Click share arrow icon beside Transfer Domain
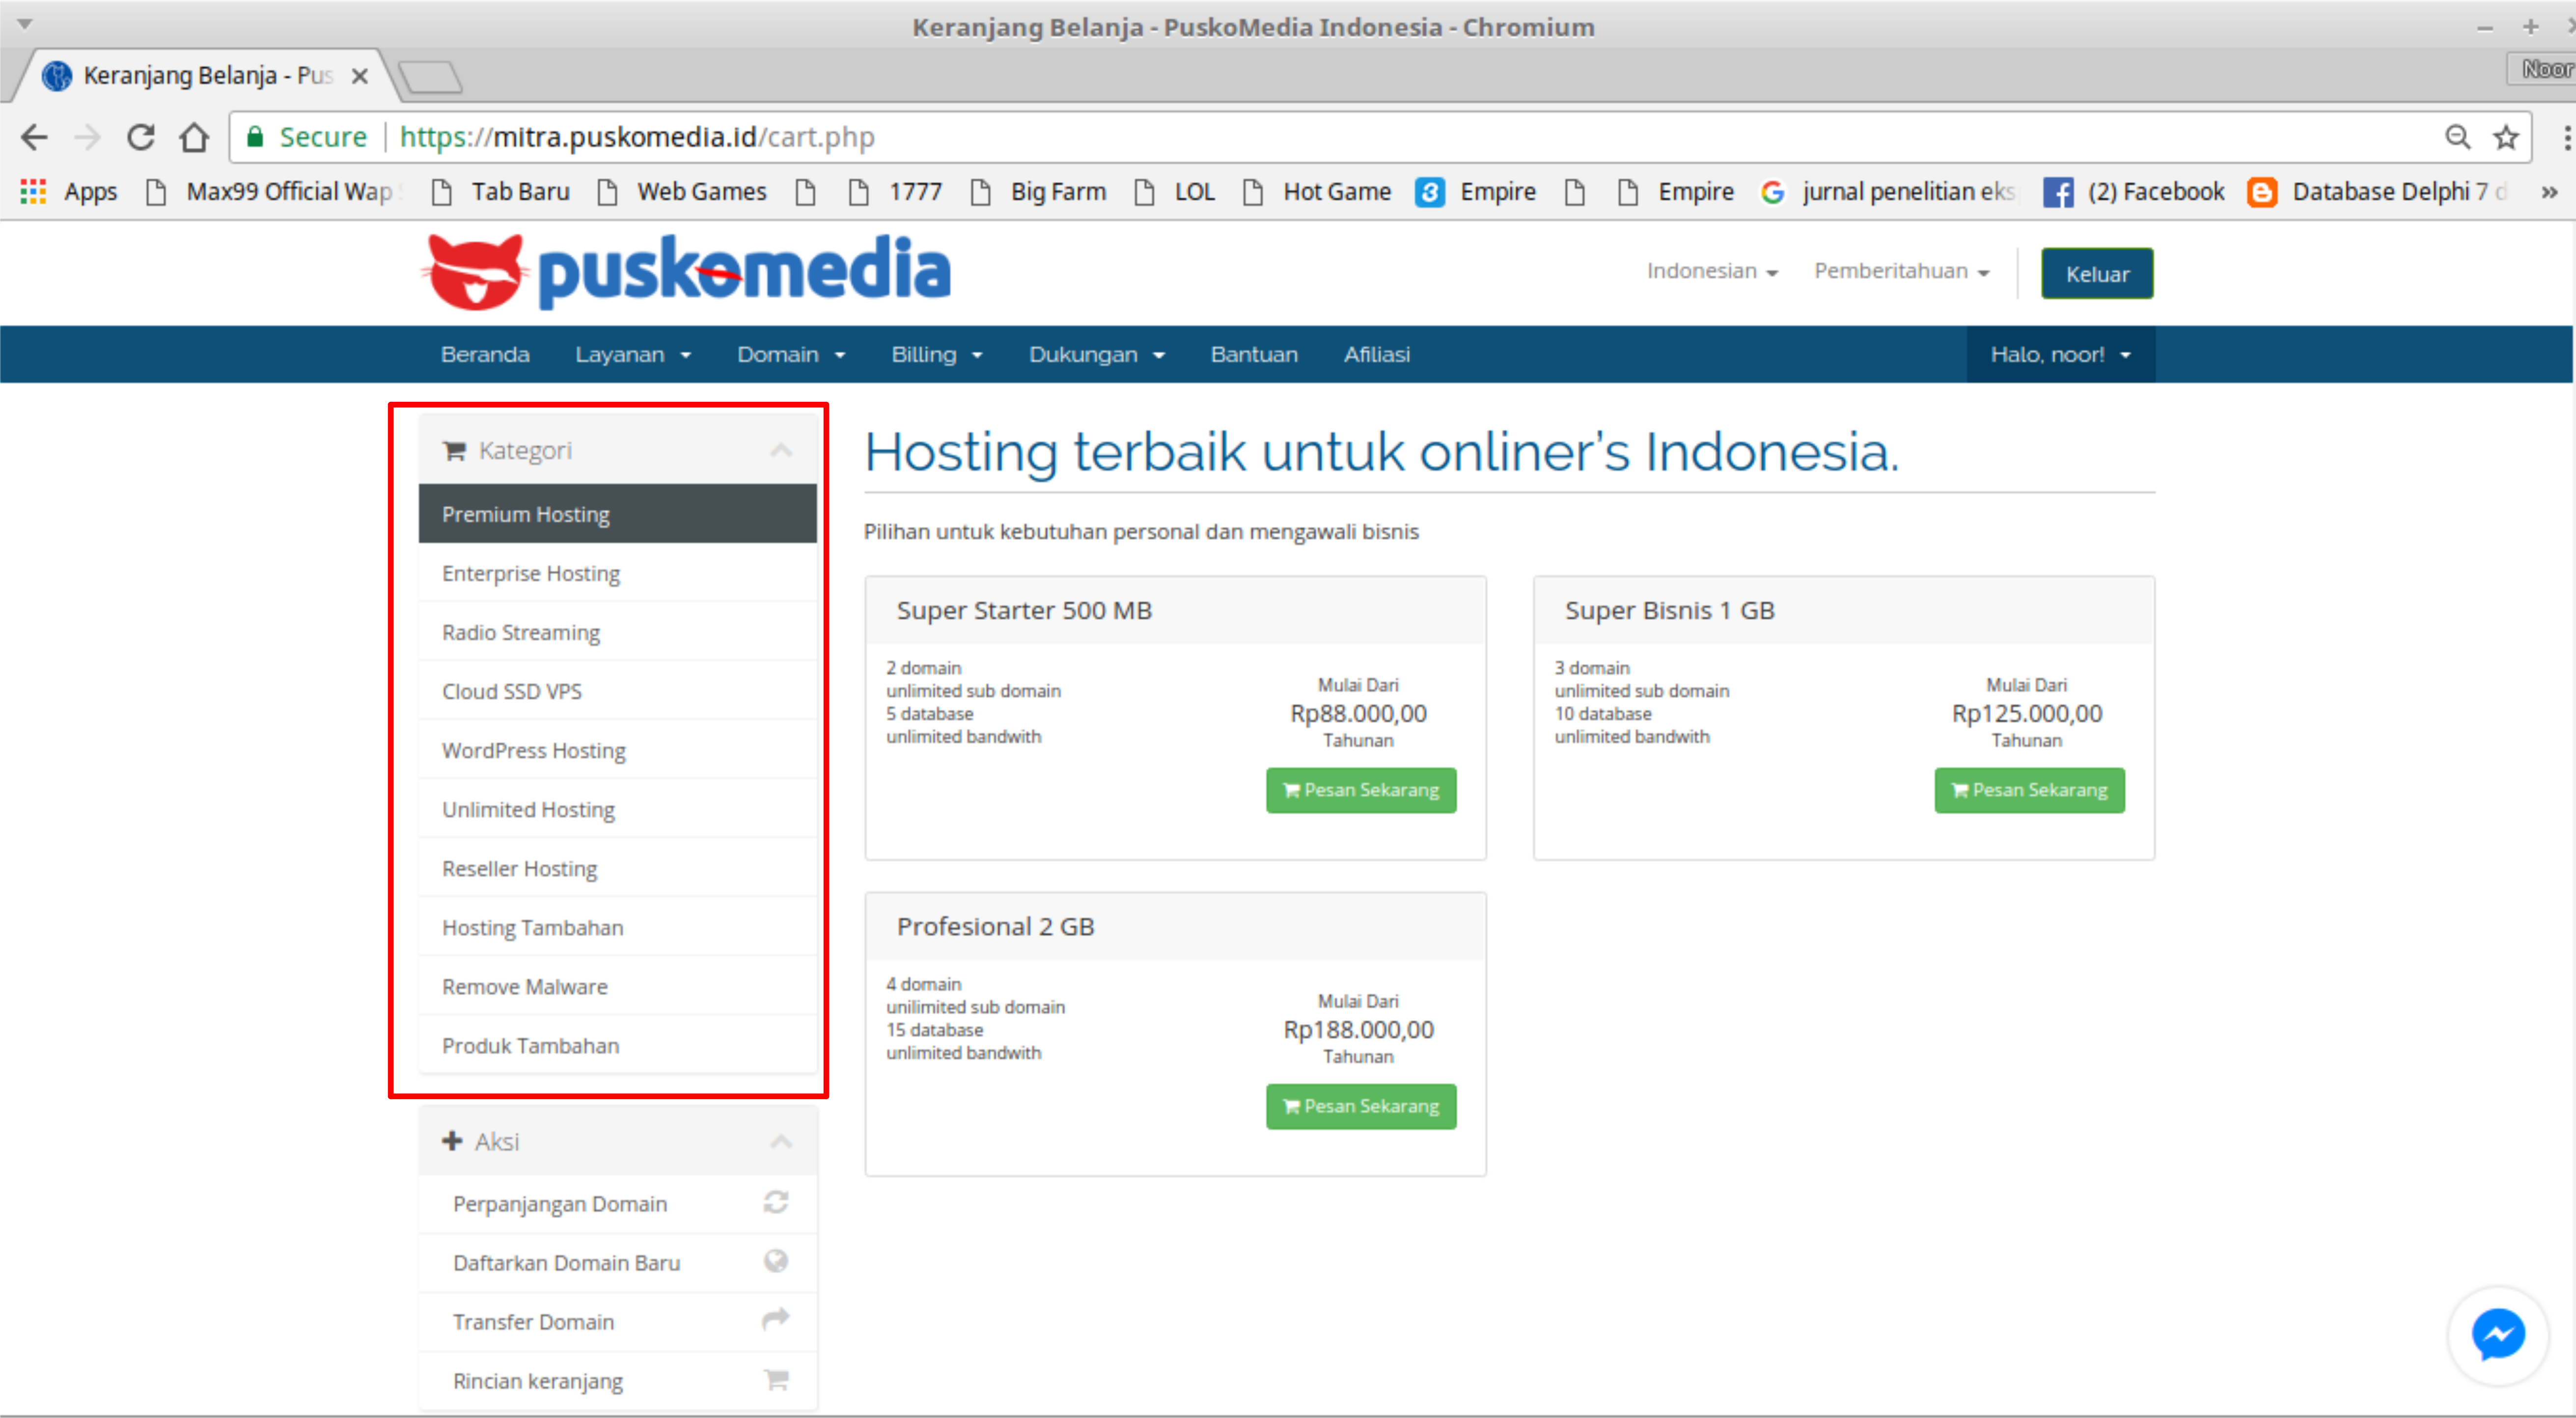Viewport: 2576px width, 1418px height. pos(776,1320)
